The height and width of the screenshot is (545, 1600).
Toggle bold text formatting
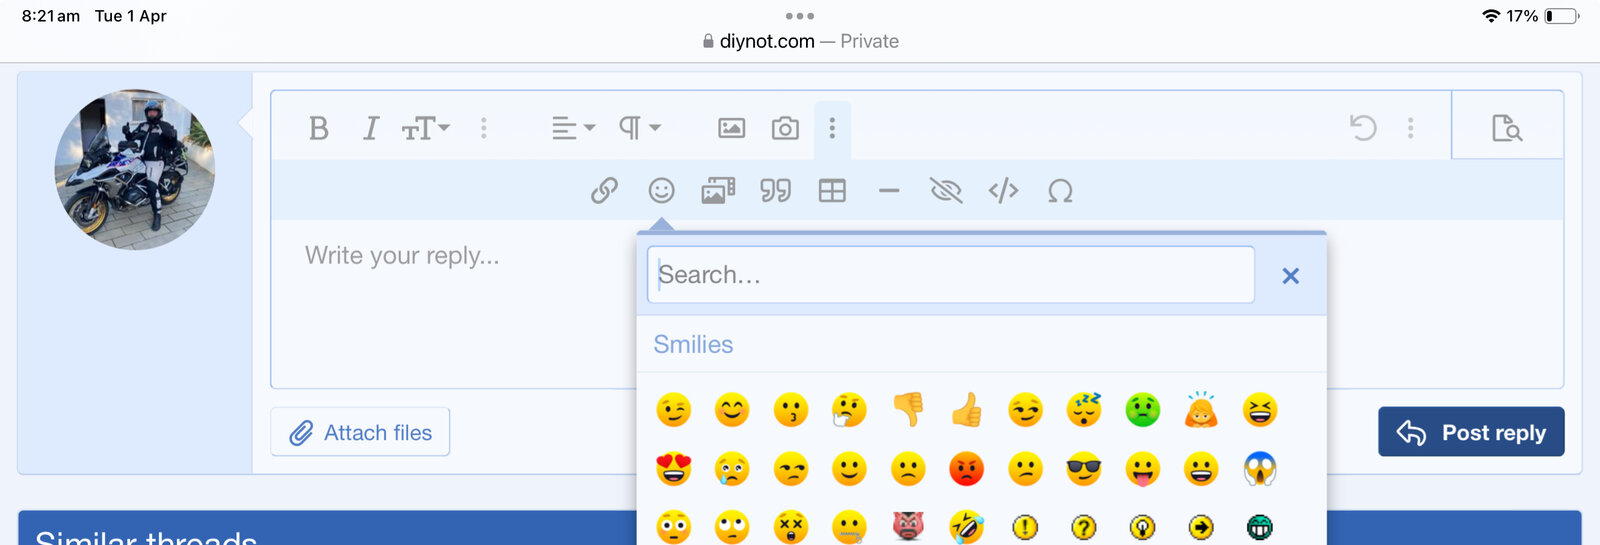pos(319,128)
